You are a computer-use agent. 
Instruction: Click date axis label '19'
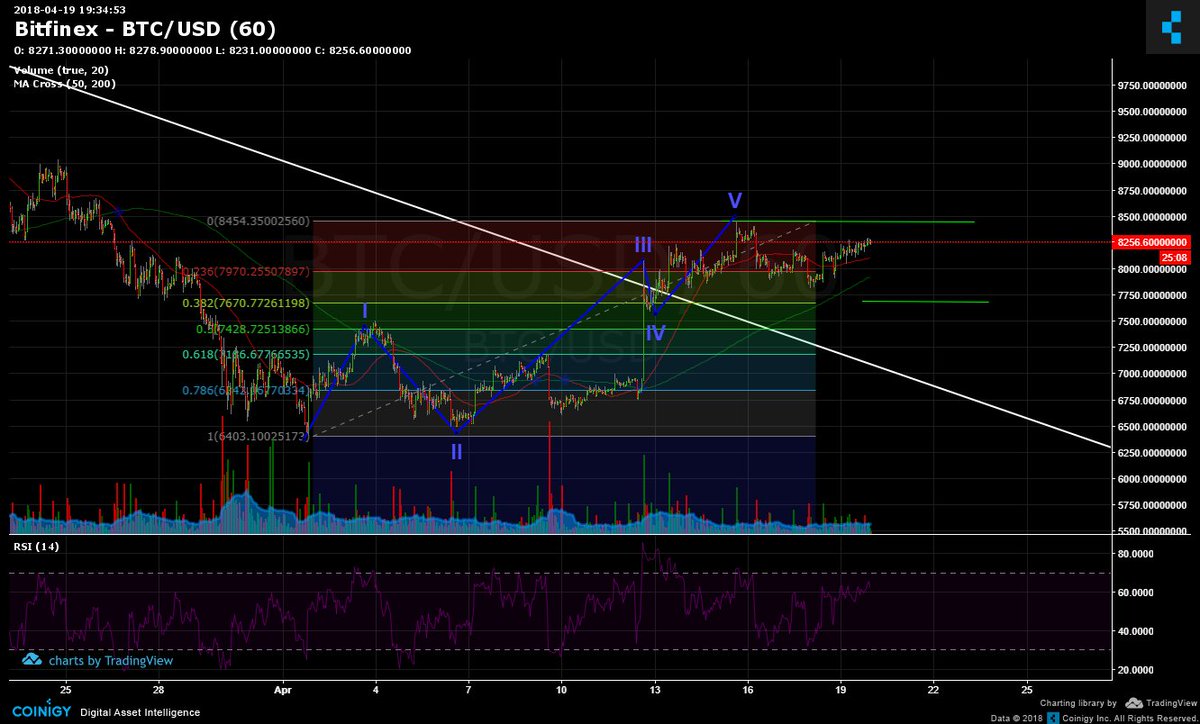[x=840, y=690]
